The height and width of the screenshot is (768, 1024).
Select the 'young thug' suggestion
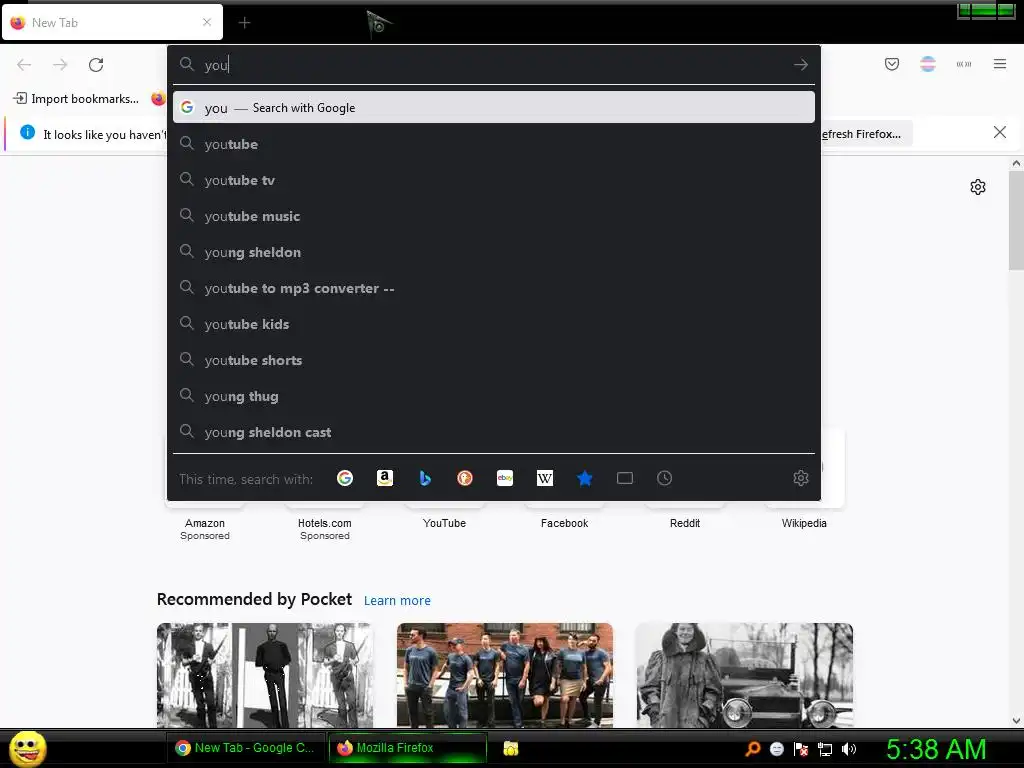coord(494,396)
